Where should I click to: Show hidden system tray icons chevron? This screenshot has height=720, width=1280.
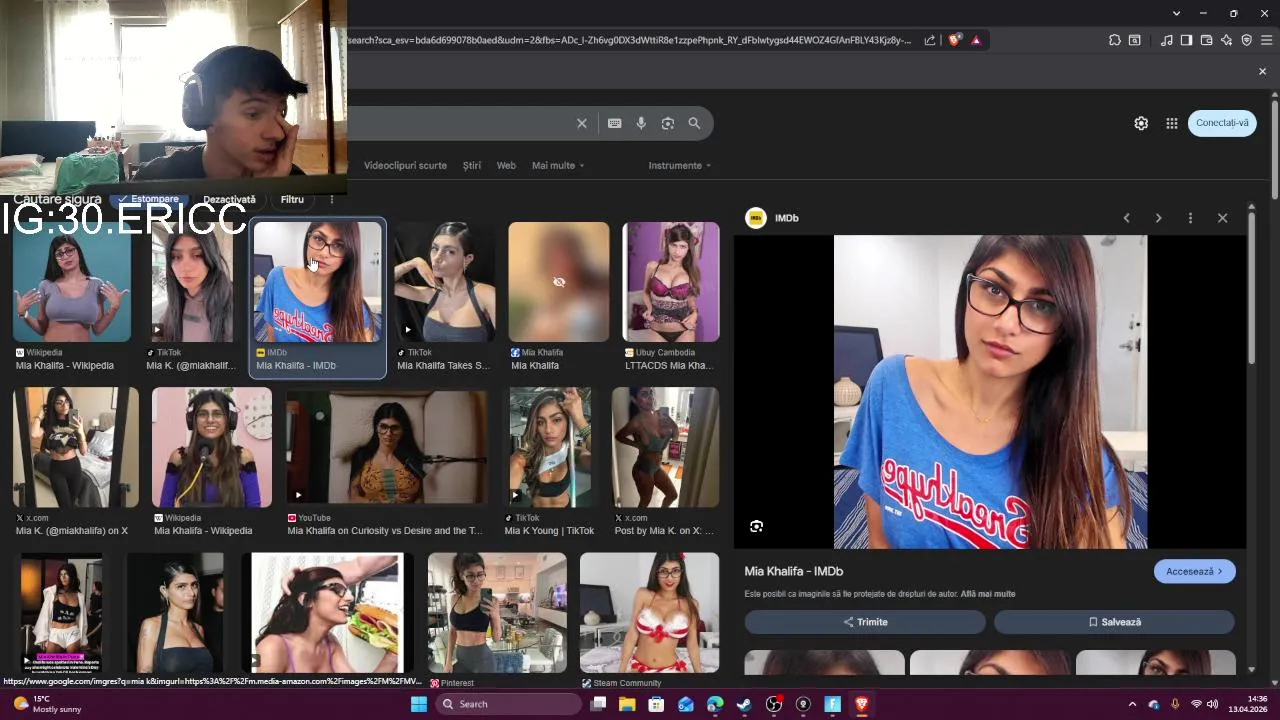tap(1132, 704)
